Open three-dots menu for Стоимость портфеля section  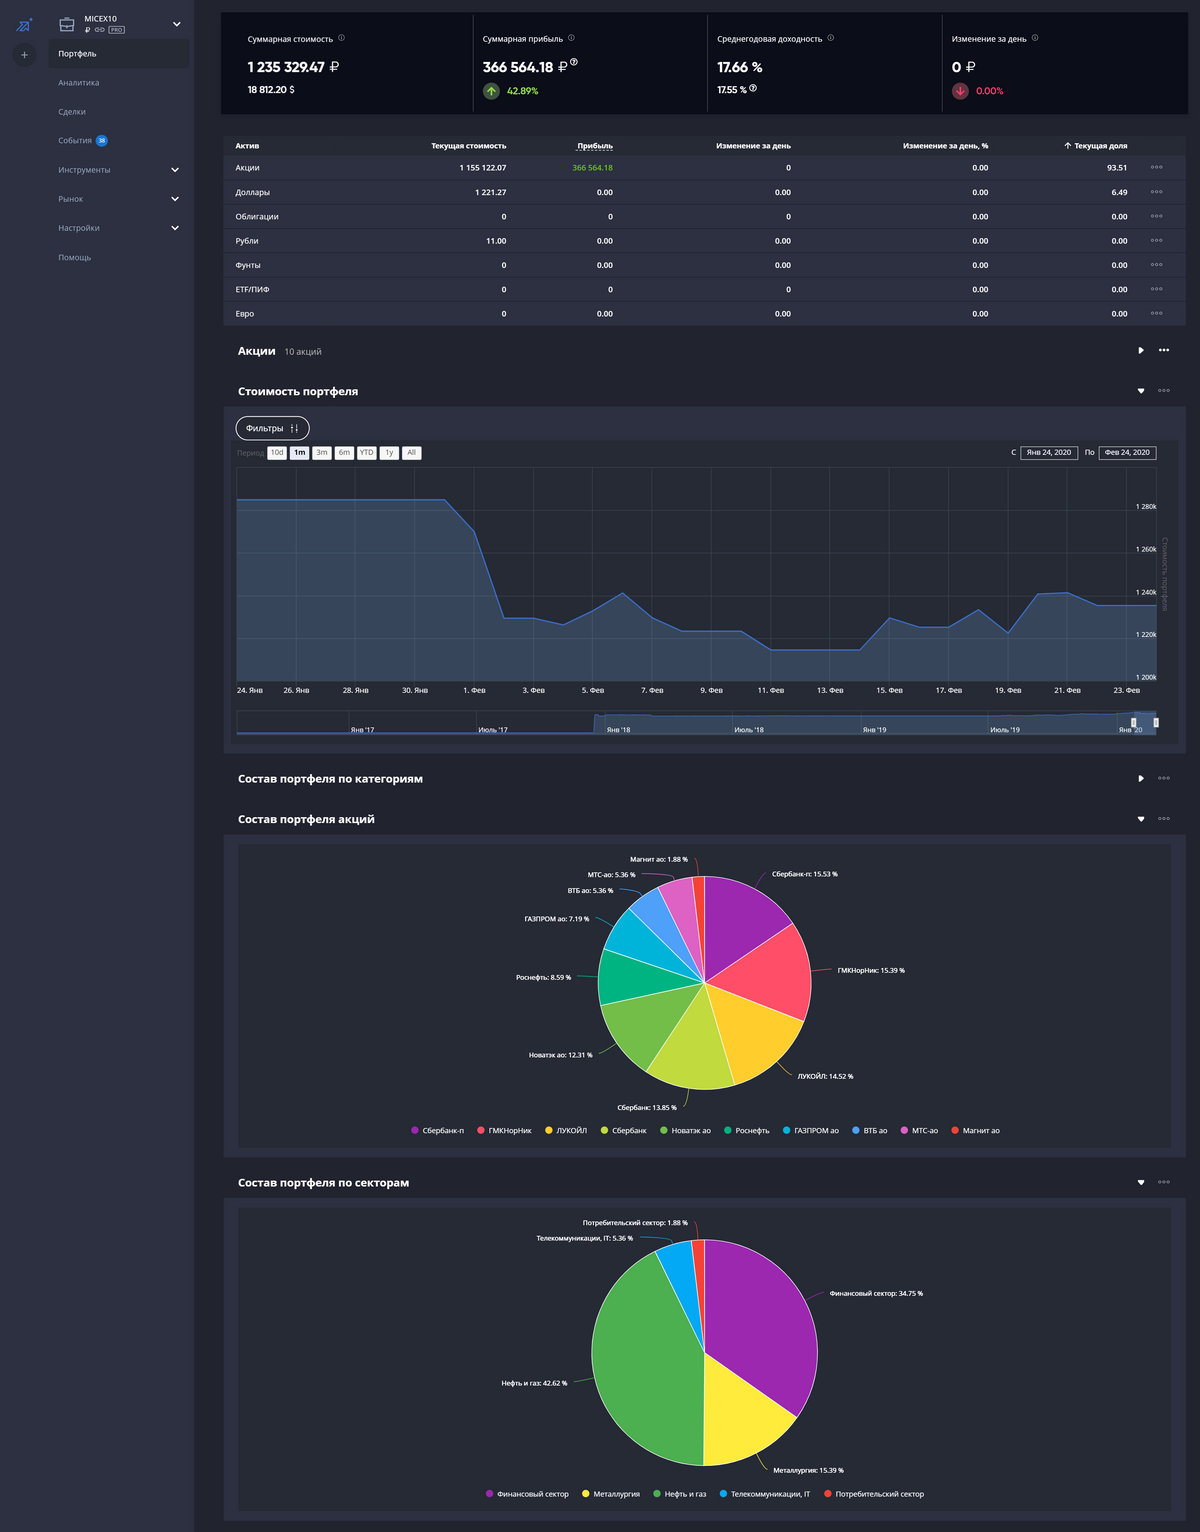(x=1163, y=391)
